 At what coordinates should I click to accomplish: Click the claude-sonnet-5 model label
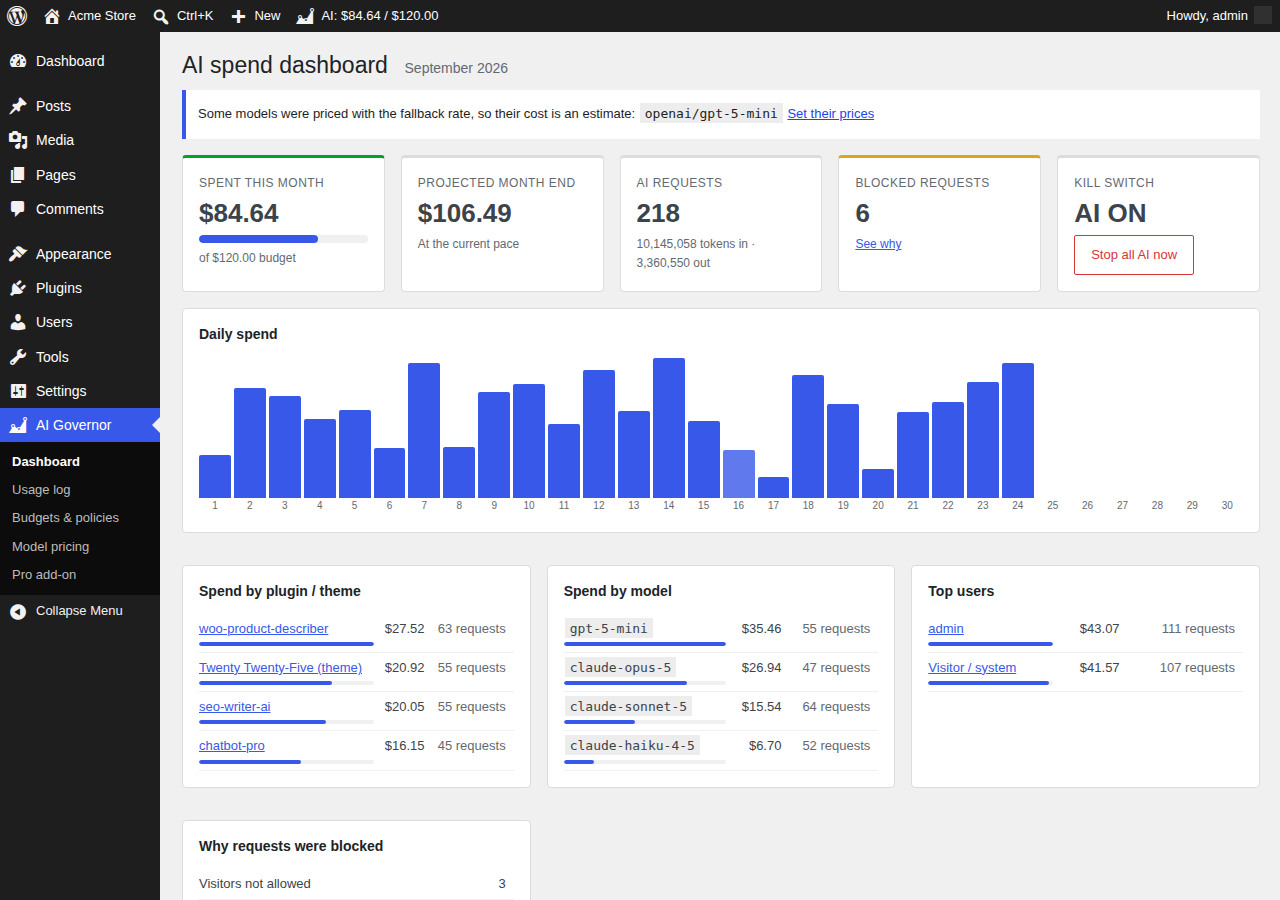(x=628, y=706)
